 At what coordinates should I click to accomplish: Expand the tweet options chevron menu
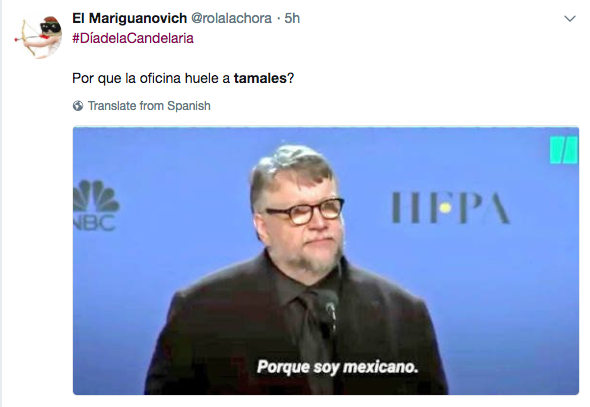(x=570, y=19)
